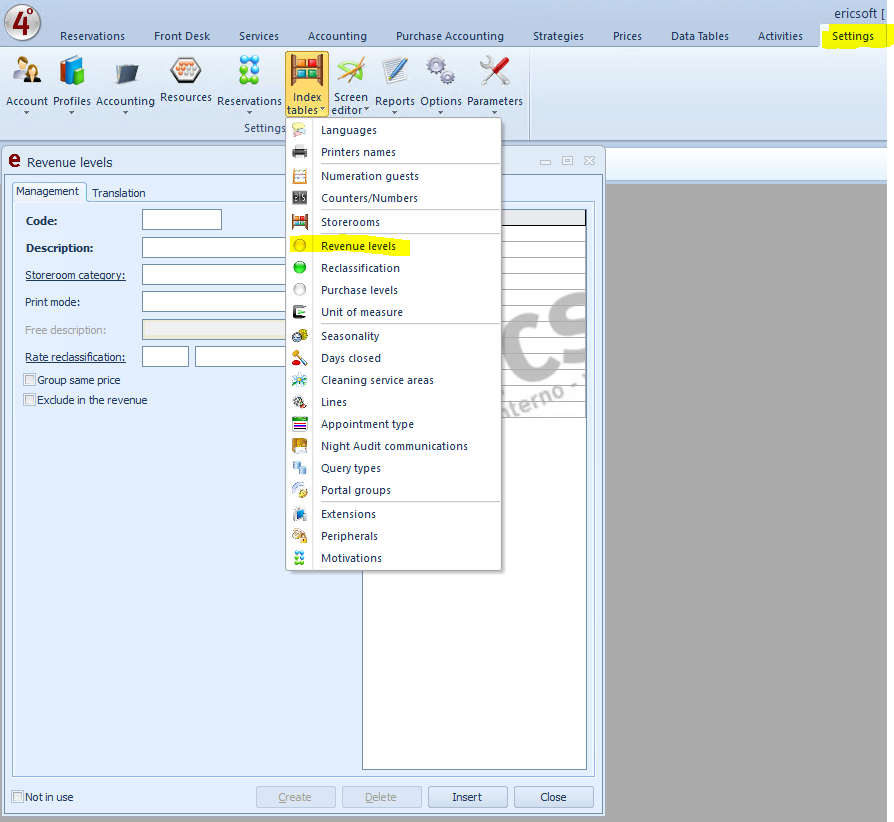Click the first Rate reclassification code field
The width and height of the screenshot is (894, 822).
165,356
